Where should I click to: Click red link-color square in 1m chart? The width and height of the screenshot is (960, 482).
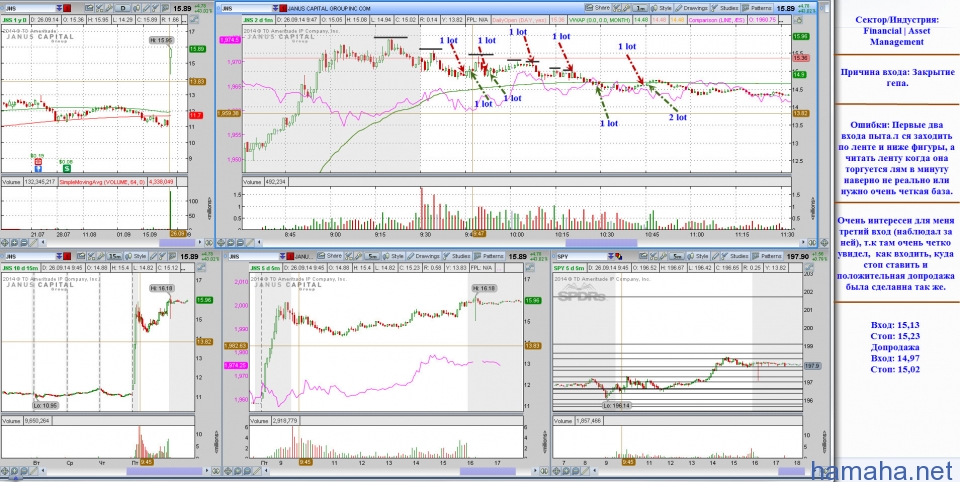(x=283, y=9)
